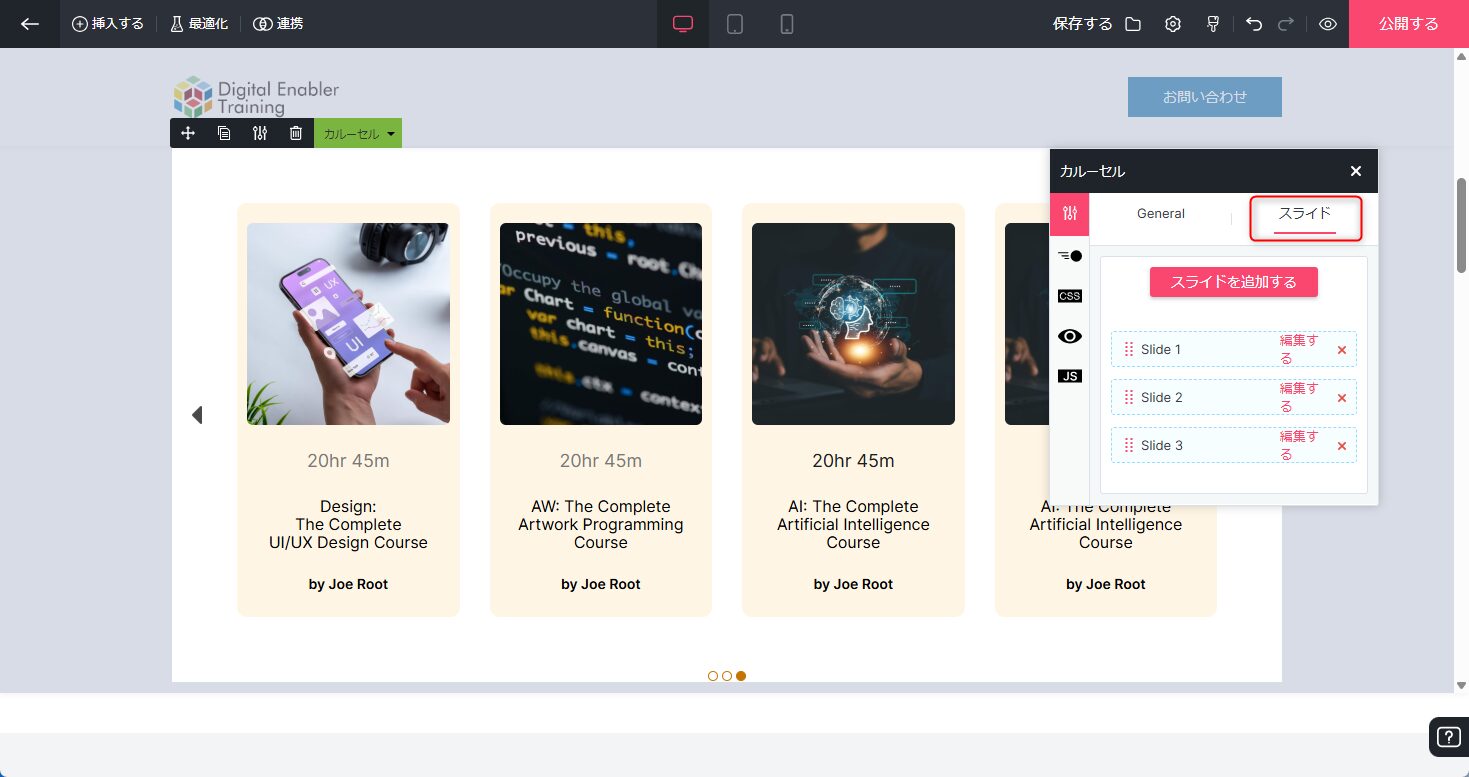
Task: Open page settings gear icon
Action: 1173,24
